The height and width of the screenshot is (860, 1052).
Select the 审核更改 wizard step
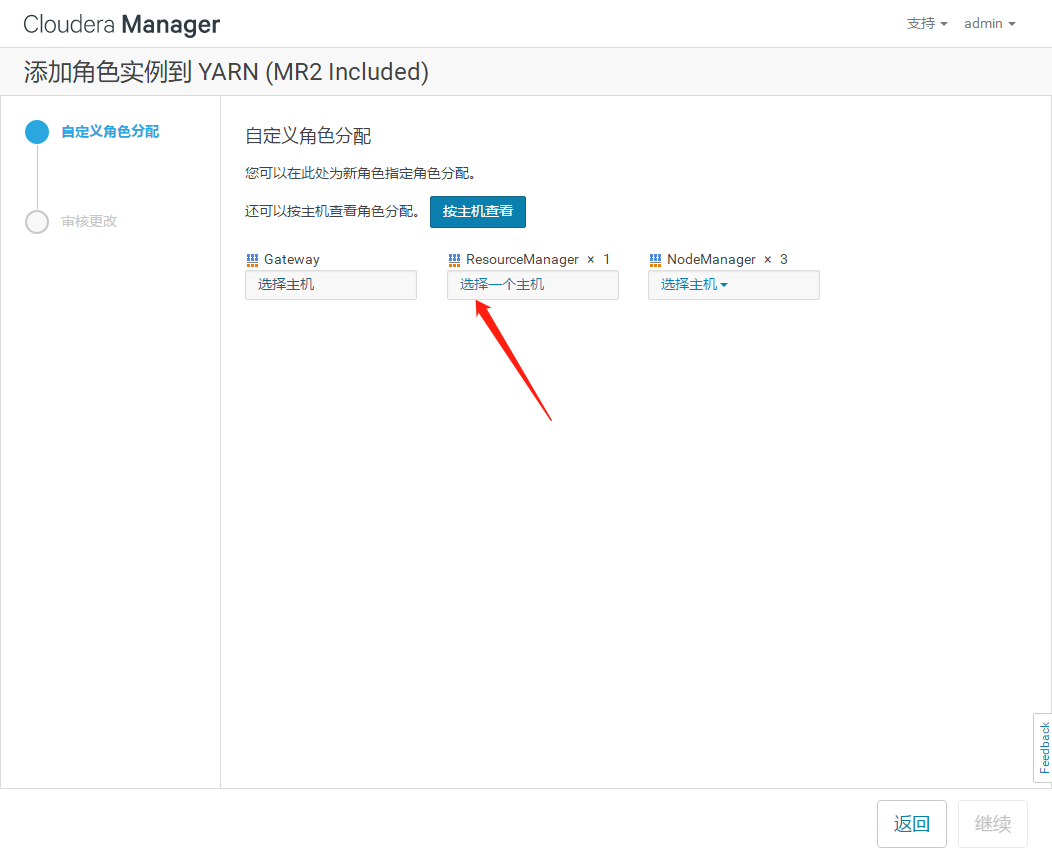click(89, 221)
